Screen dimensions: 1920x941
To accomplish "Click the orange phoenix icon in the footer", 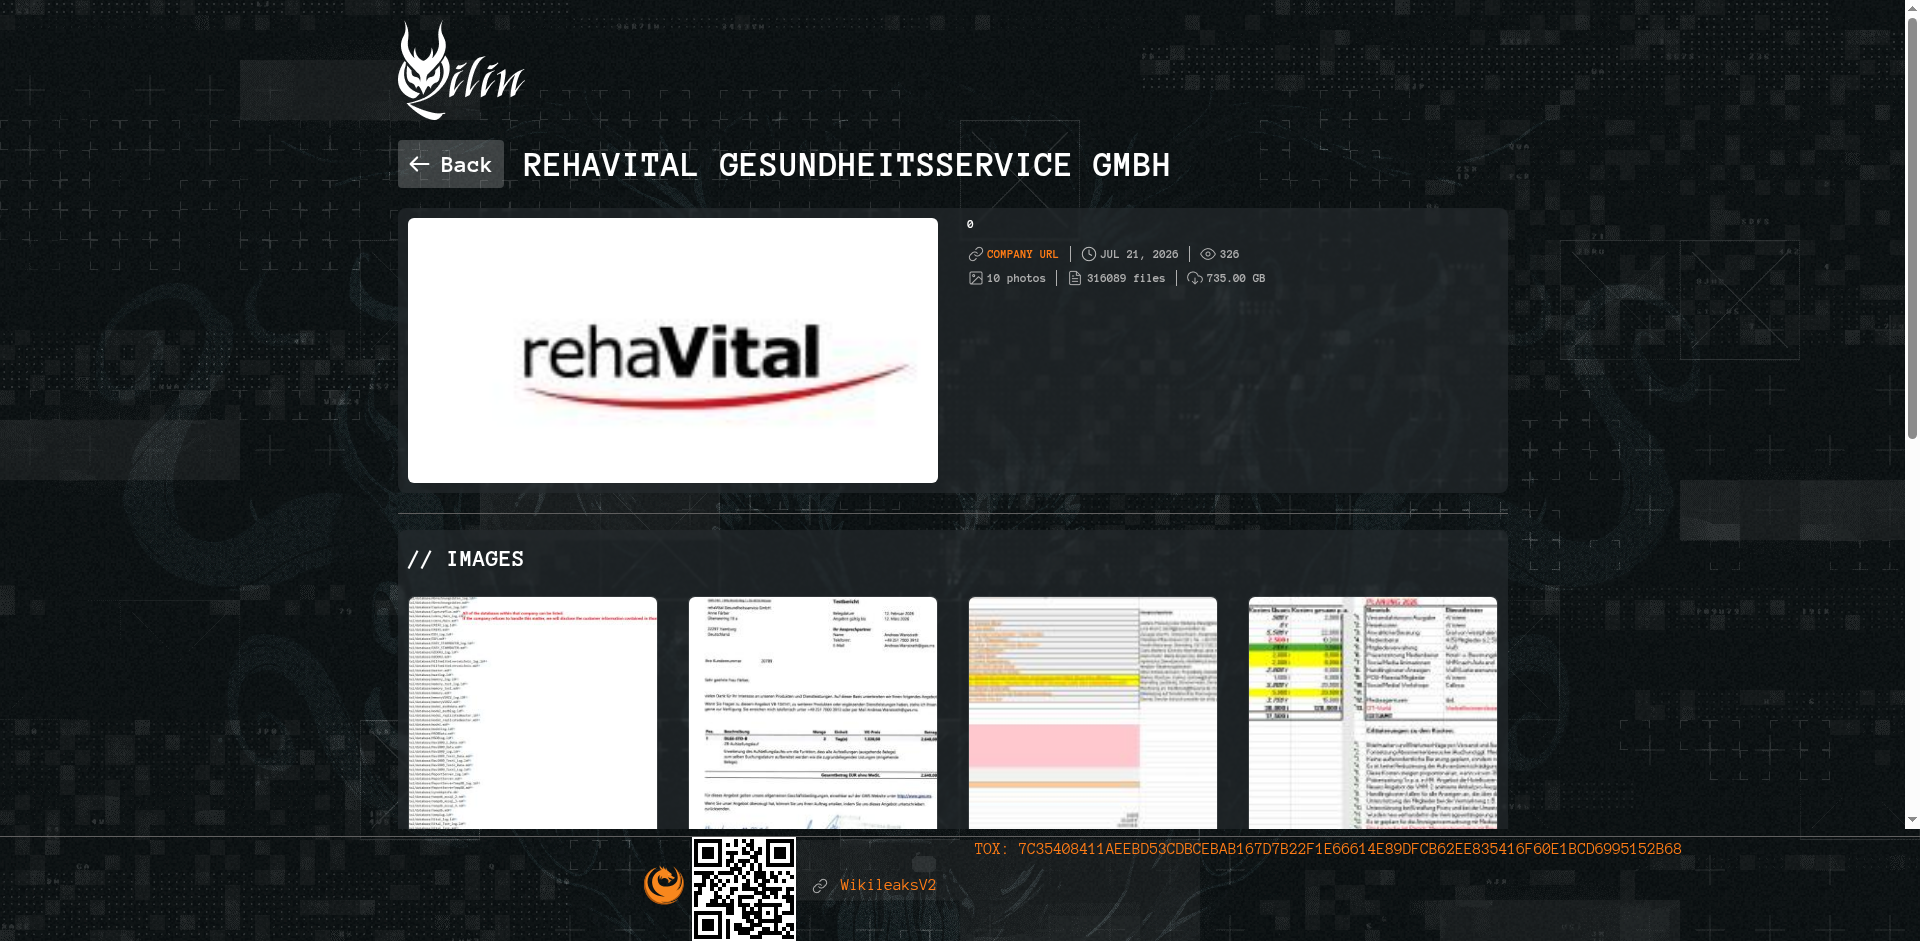I will click(x=664, y=884).
